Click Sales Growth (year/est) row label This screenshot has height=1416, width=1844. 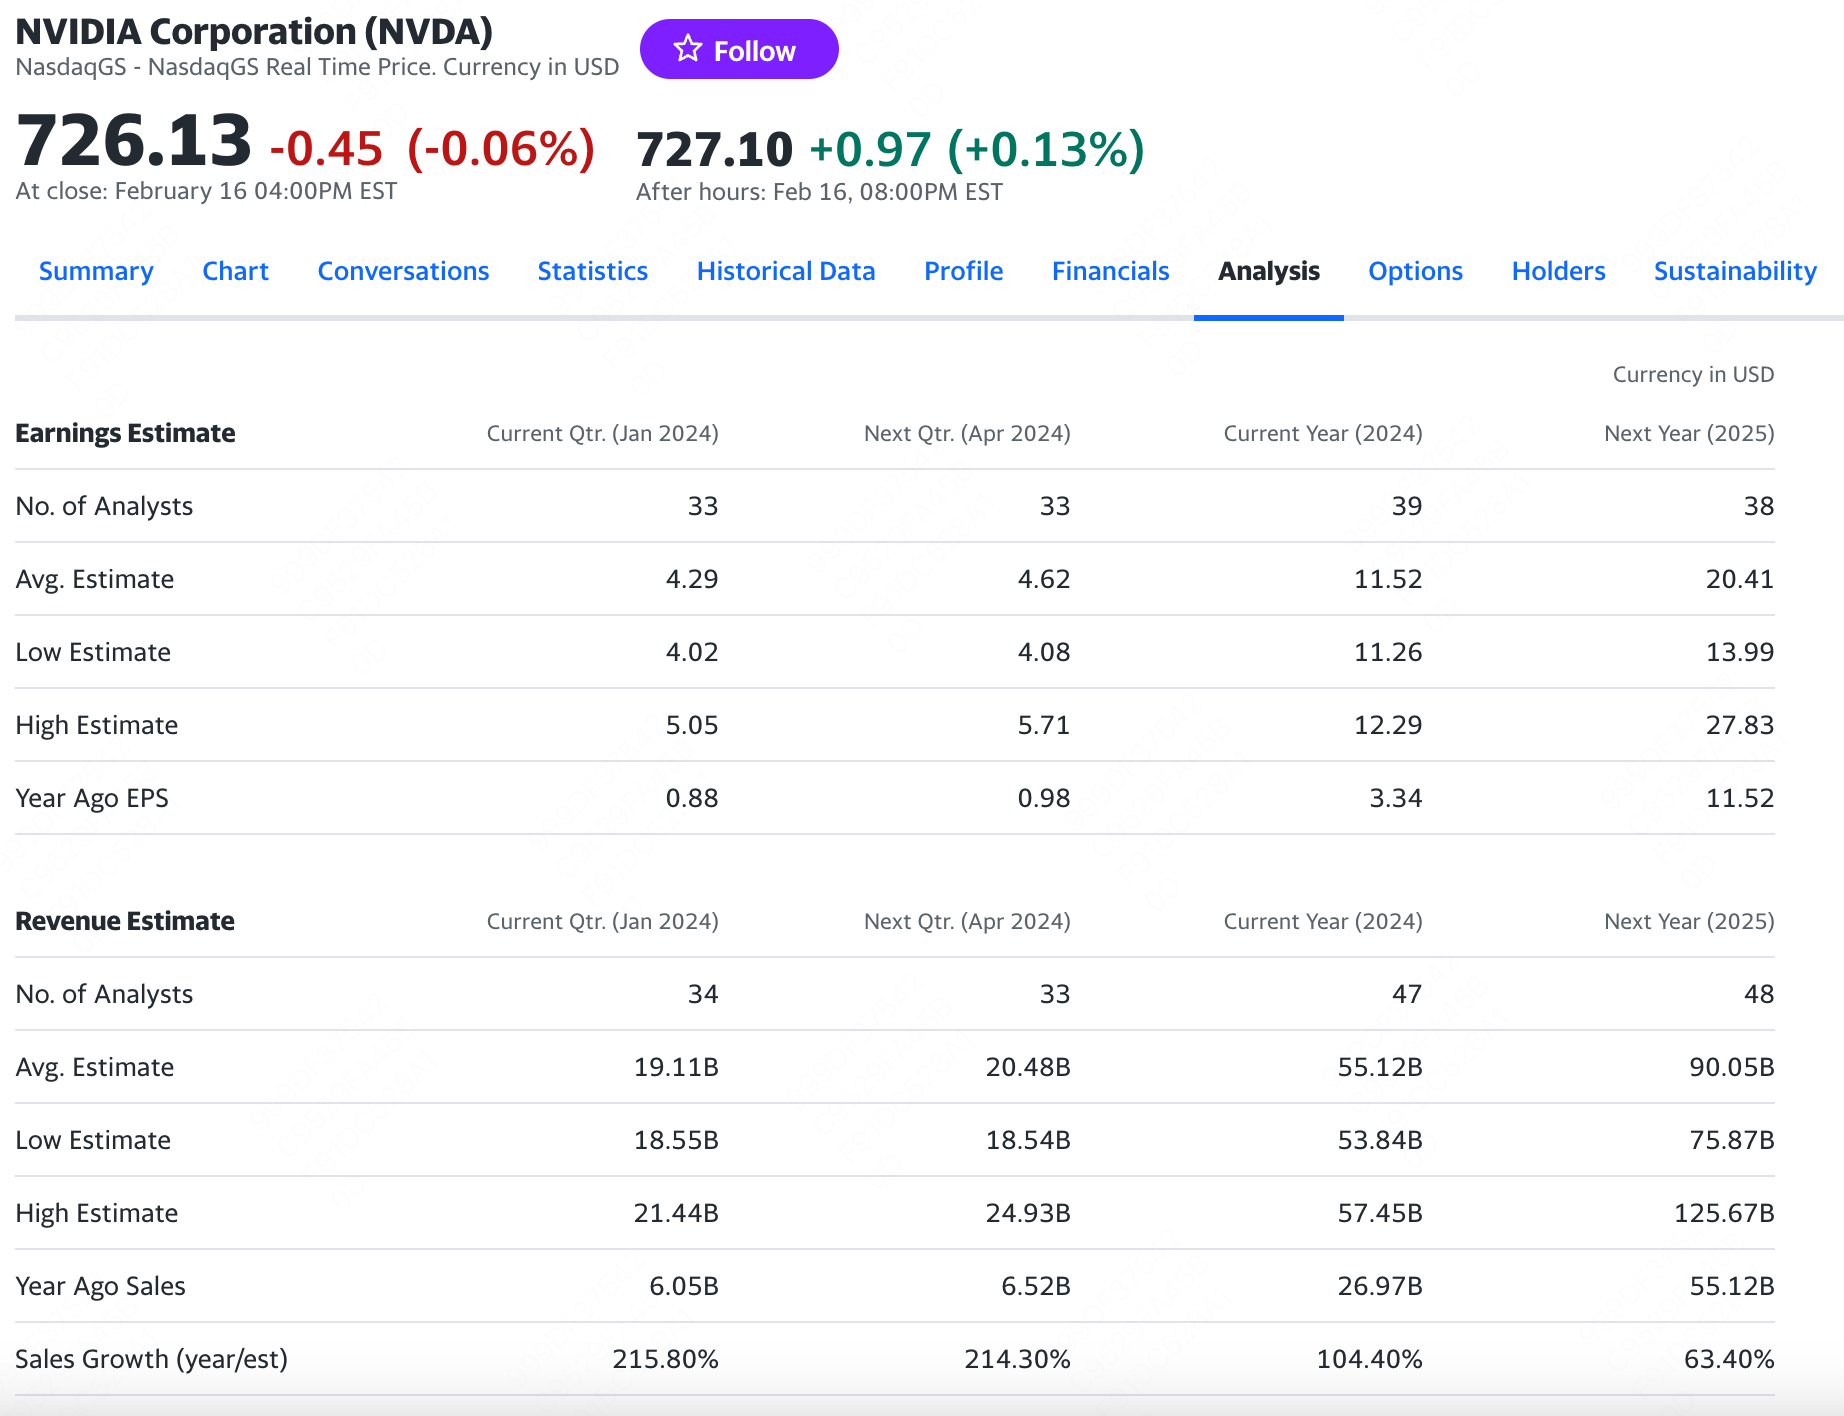click(x=151, y=1359)
